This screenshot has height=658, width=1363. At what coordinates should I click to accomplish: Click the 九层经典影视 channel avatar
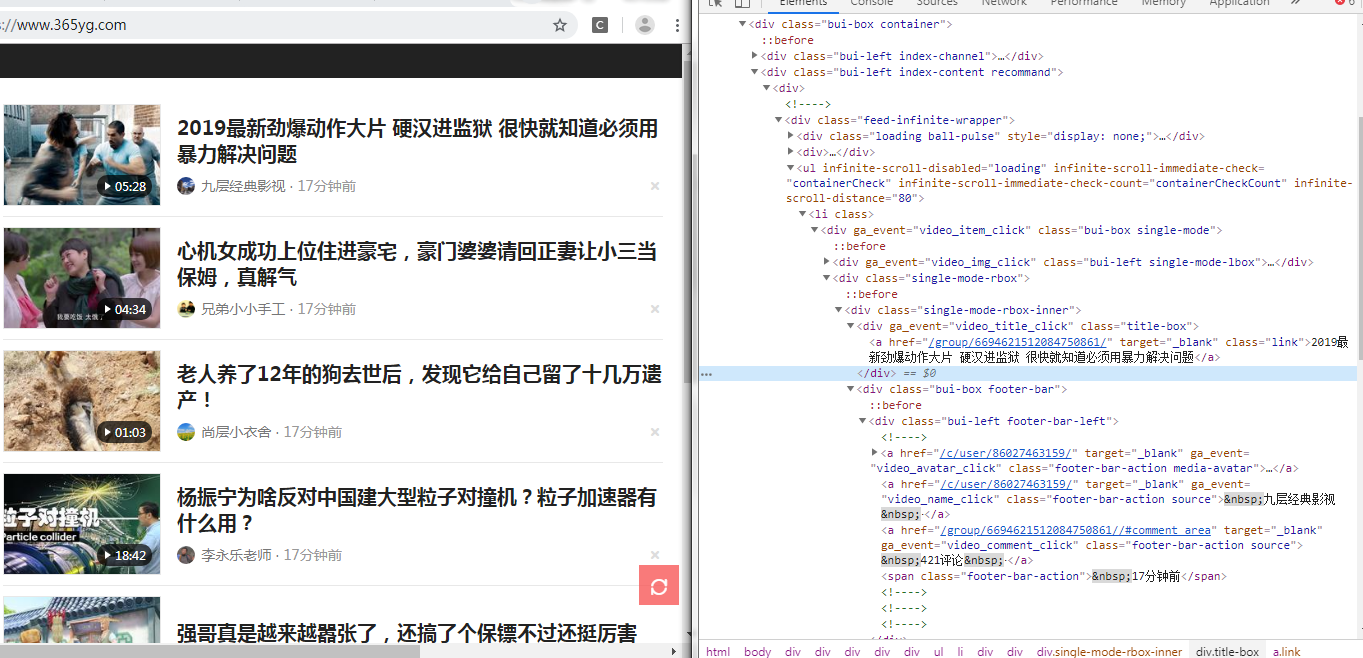(x=186, y=186)
